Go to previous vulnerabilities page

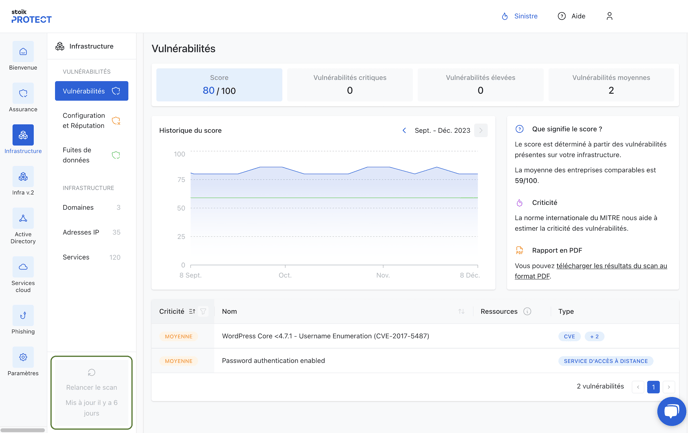click(x=638, y=387)
